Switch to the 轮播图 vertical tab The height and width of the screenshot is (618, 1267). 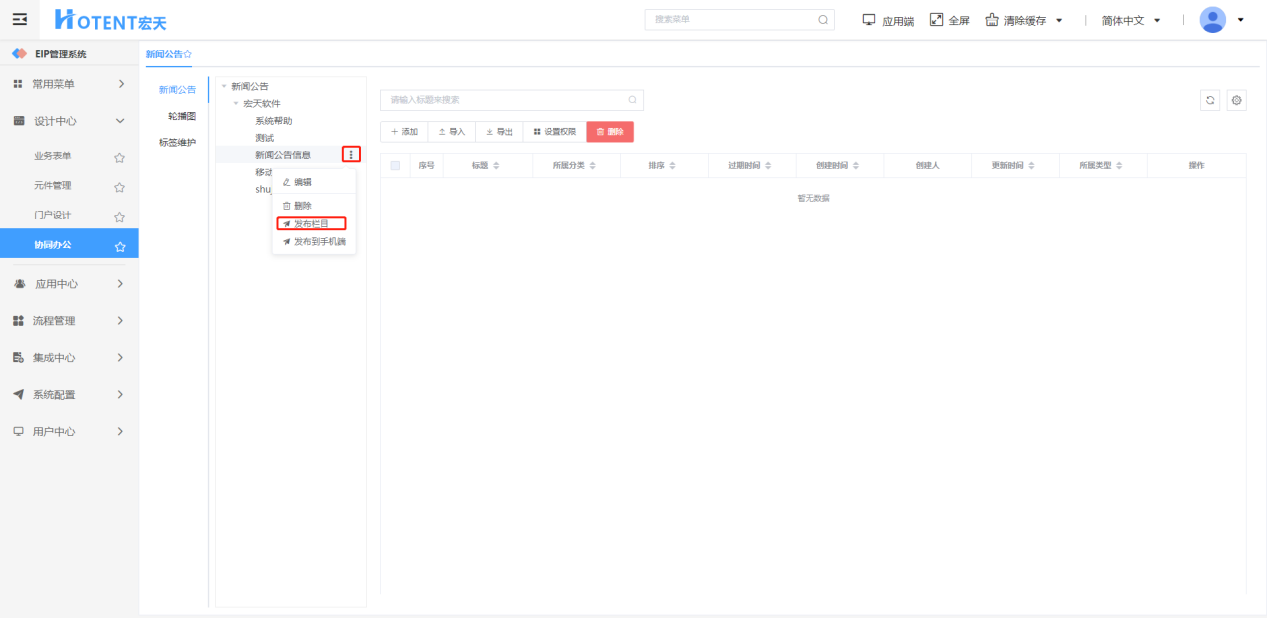tap(182, 116)
